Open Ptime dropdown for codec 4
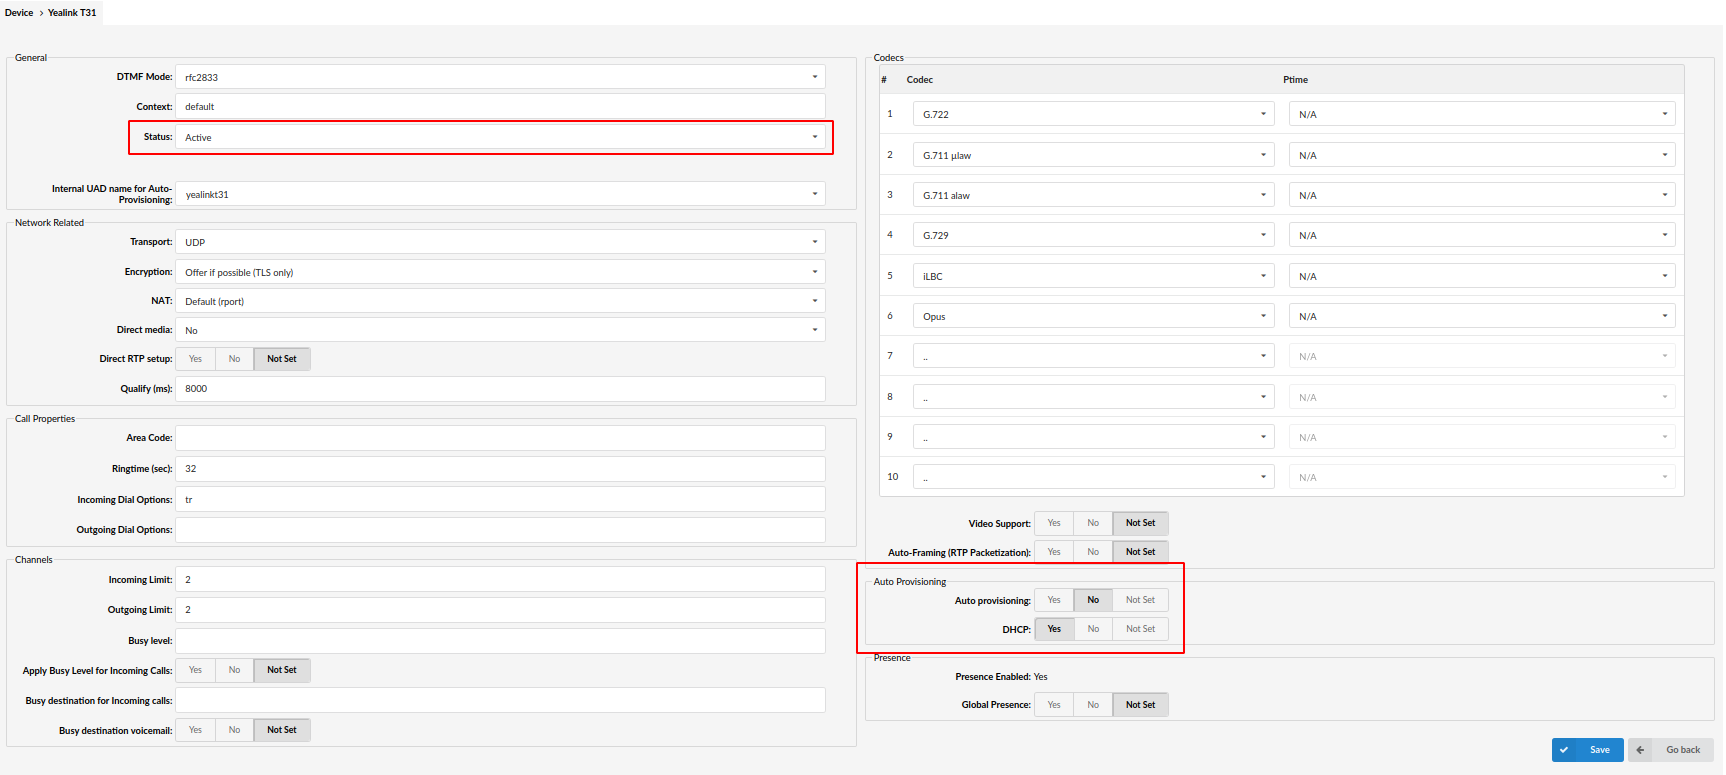Screen dimensions: 1726x775 point(1482,235)
